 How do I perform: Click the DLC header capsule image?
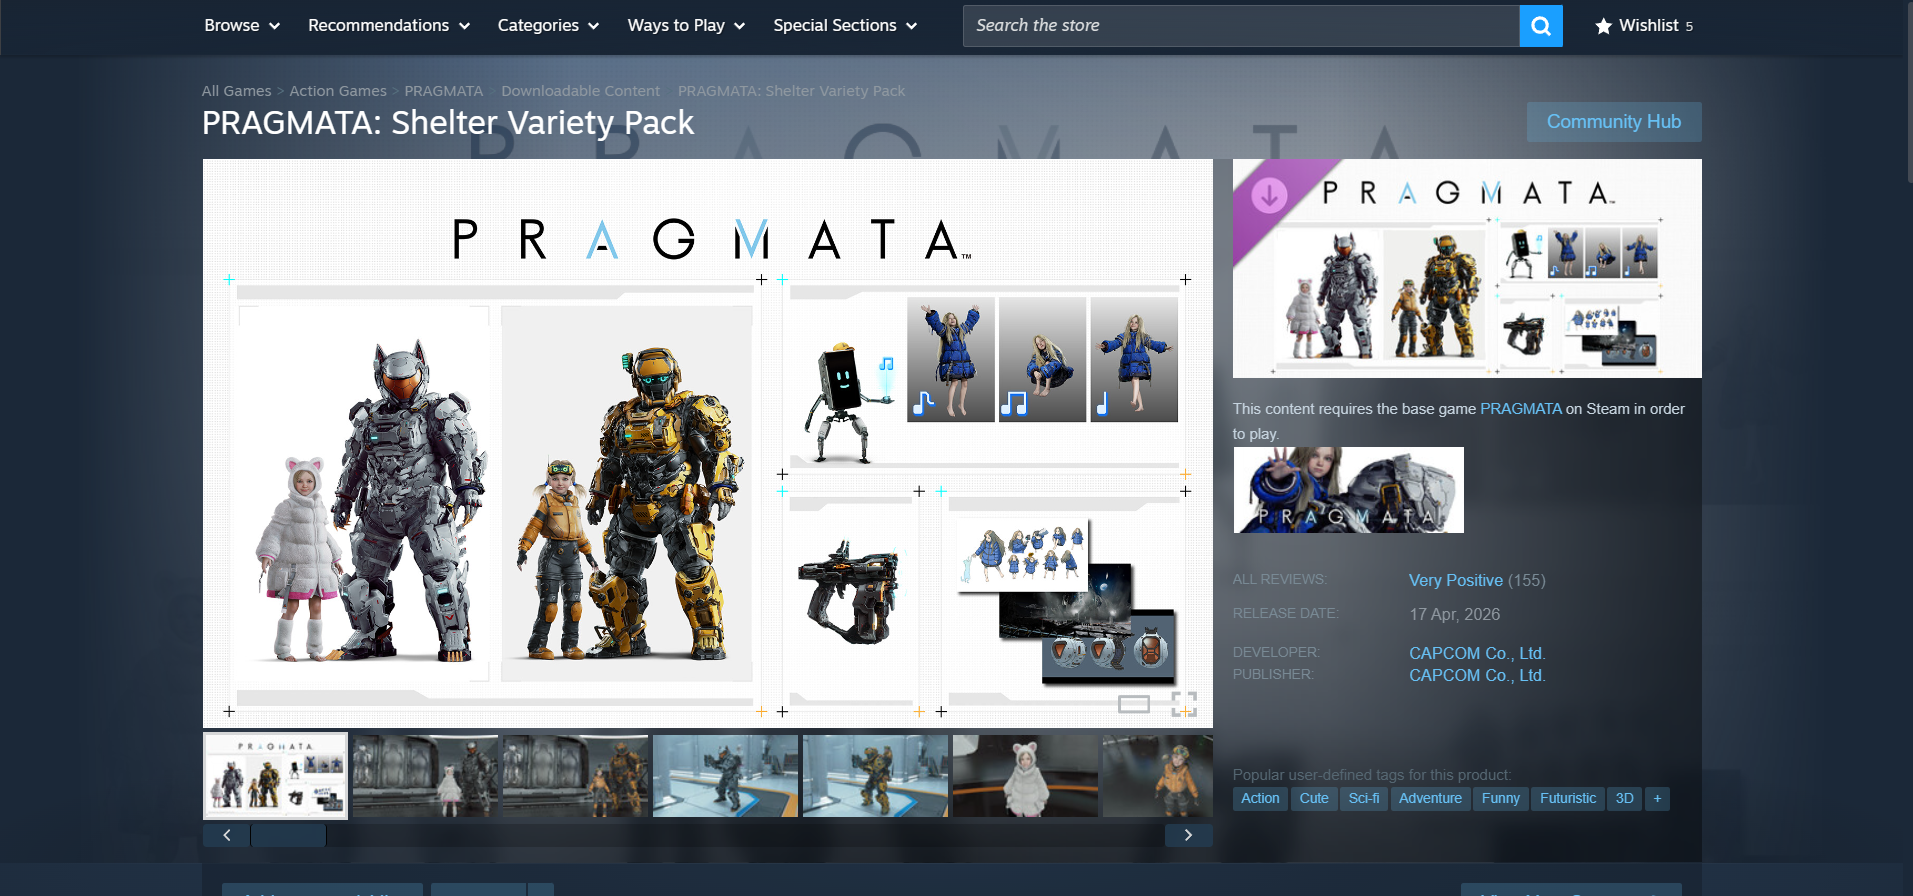coord(1467,268)
